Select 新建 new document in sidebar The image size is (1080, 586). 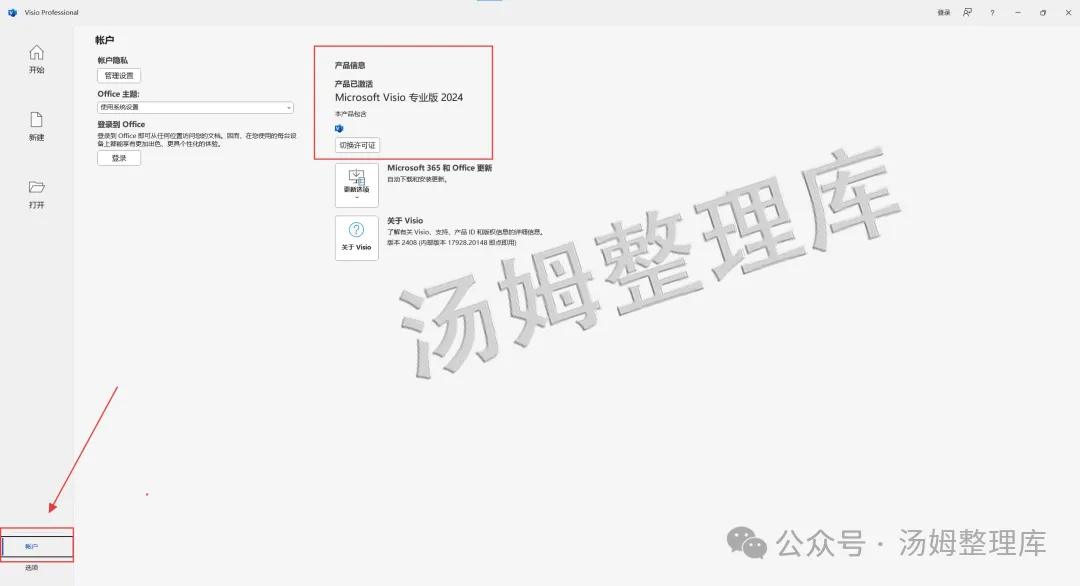[x=37, y=127]
